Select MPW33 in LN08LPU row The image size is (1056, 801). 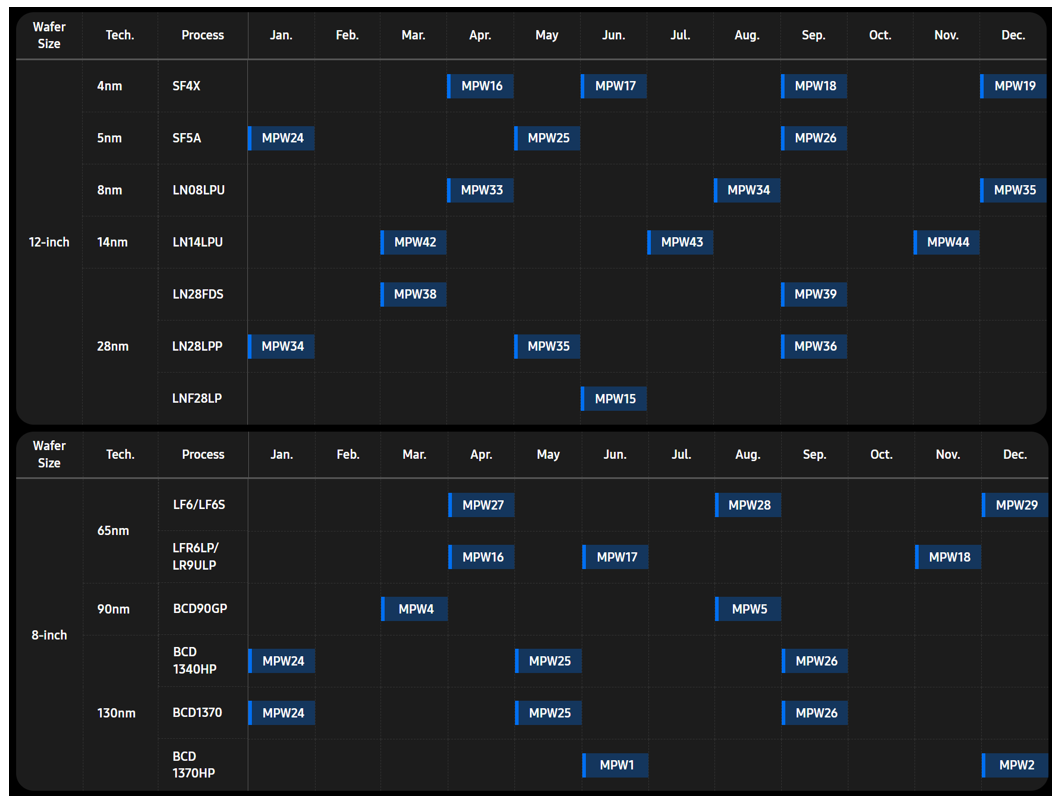coord(480,191)
